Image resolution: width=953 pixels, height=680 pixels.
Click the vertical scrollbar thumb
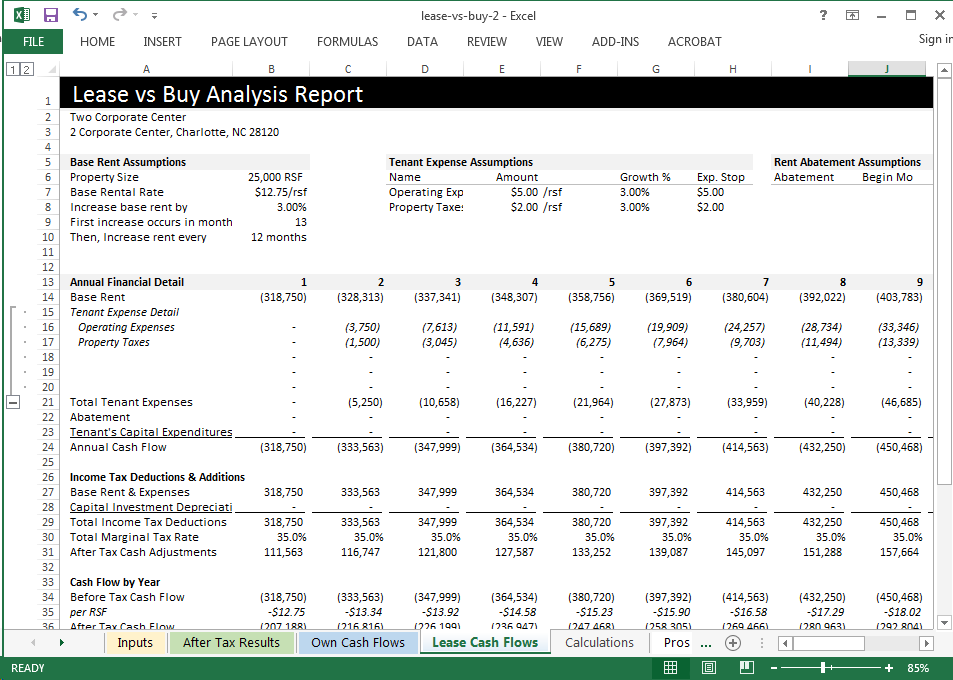(944, 282)
